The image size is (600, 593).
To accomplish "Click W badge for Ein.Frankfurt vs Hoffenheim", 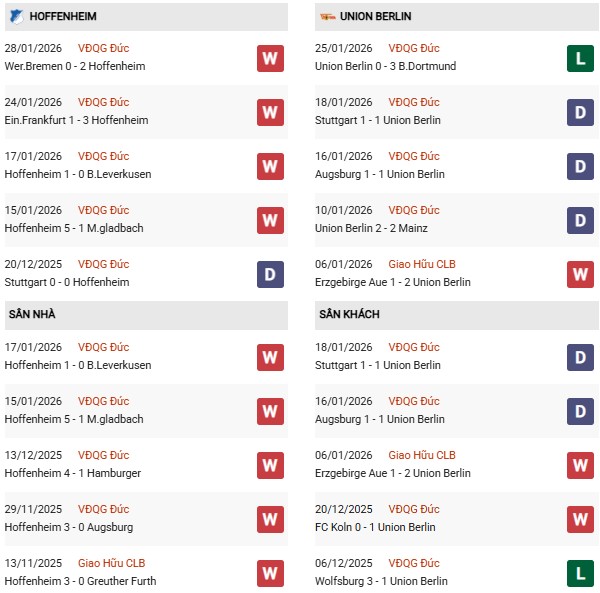I will tap(270, 112).
